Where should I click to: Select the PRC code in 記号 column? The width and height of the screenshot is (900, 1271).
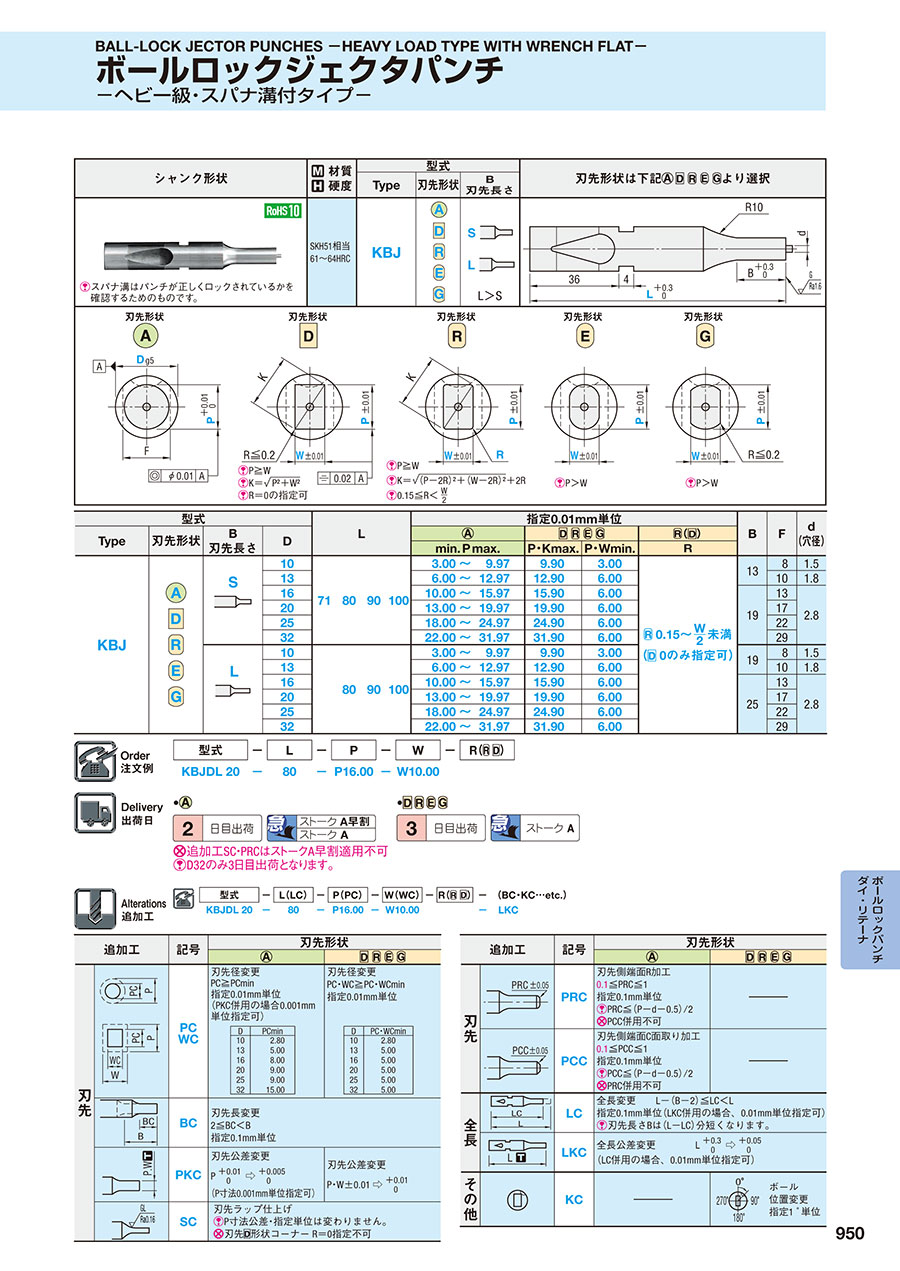tap(574, 997)
